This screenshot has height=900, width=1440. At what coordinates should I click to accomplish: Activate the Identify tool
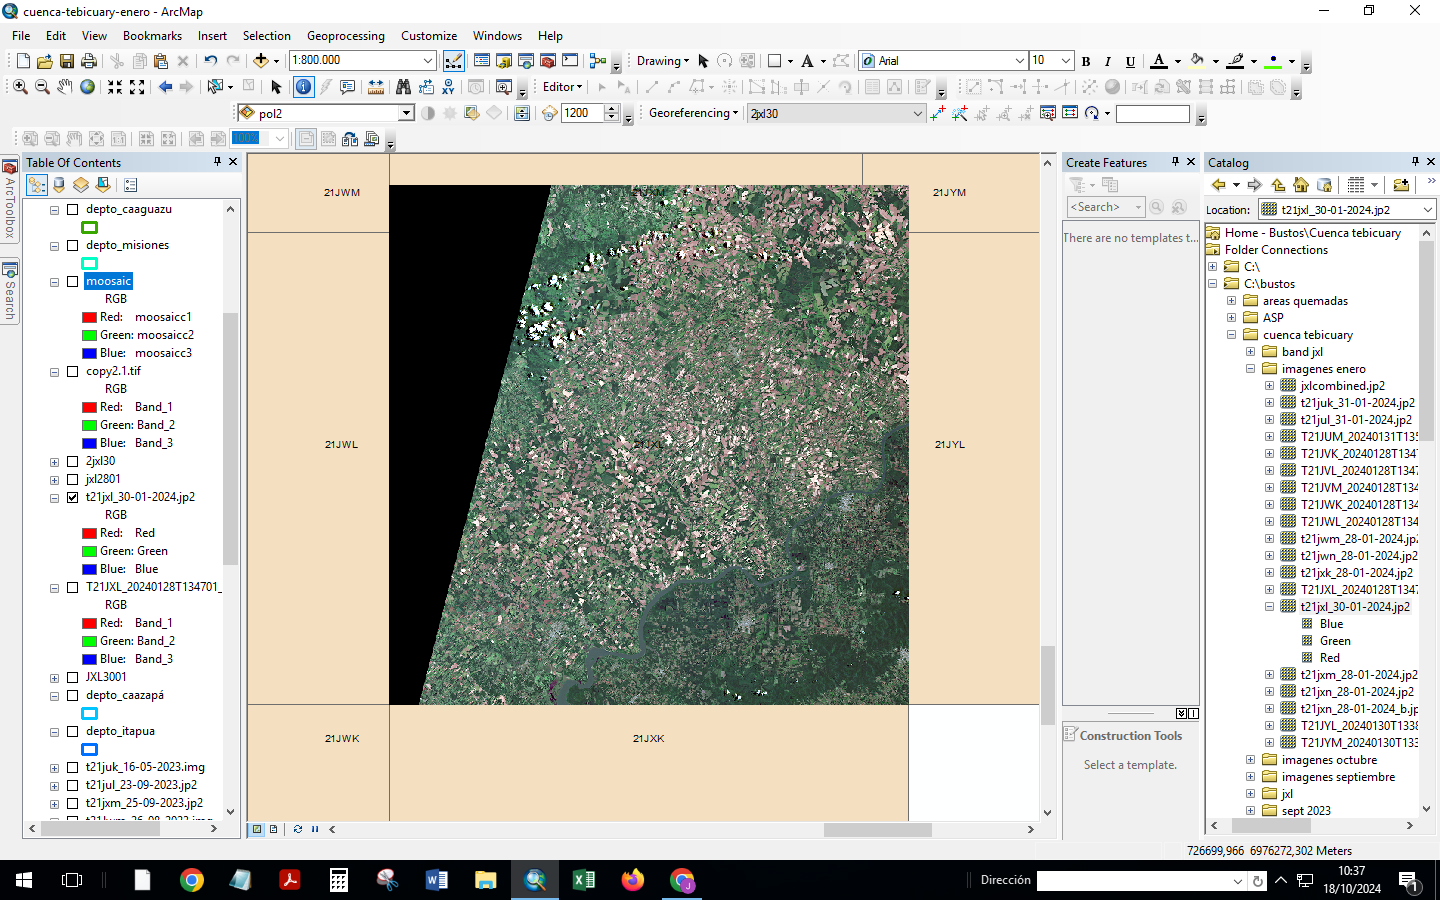click(302, 87)
